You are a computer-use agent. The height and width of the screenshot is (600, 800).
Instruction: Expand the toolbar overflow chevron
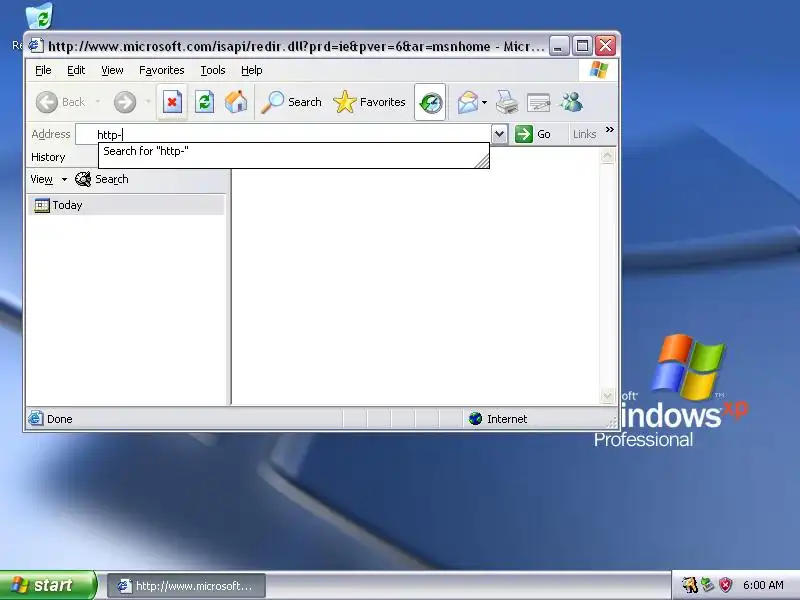click(610, 130)
